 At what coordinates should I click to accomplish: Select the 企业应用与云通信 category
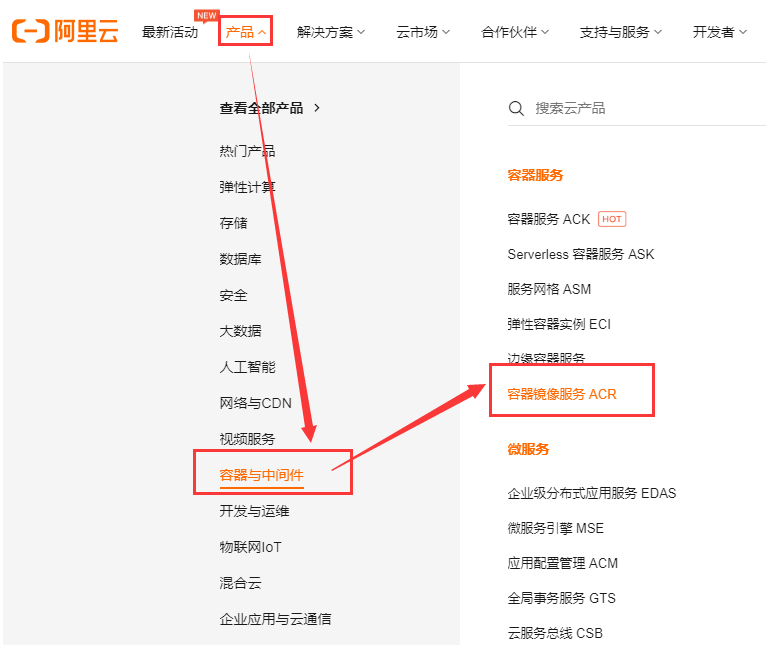275,619
